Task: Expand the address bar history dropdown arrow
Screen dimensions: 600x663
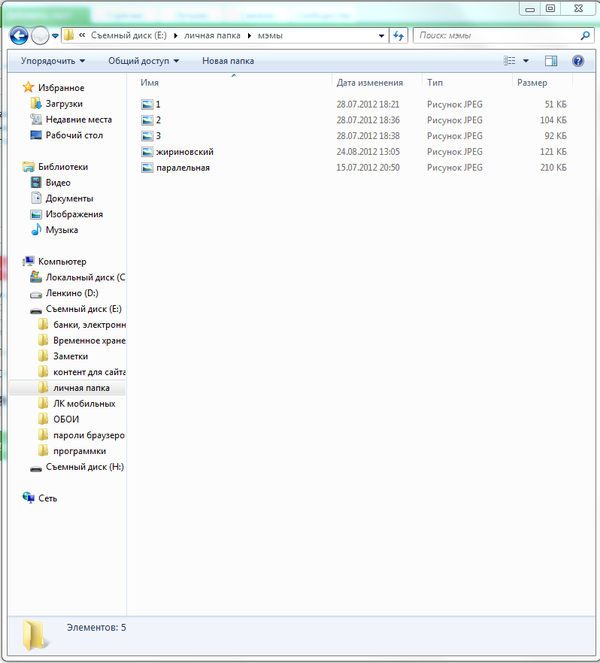Action: point(382,36)
